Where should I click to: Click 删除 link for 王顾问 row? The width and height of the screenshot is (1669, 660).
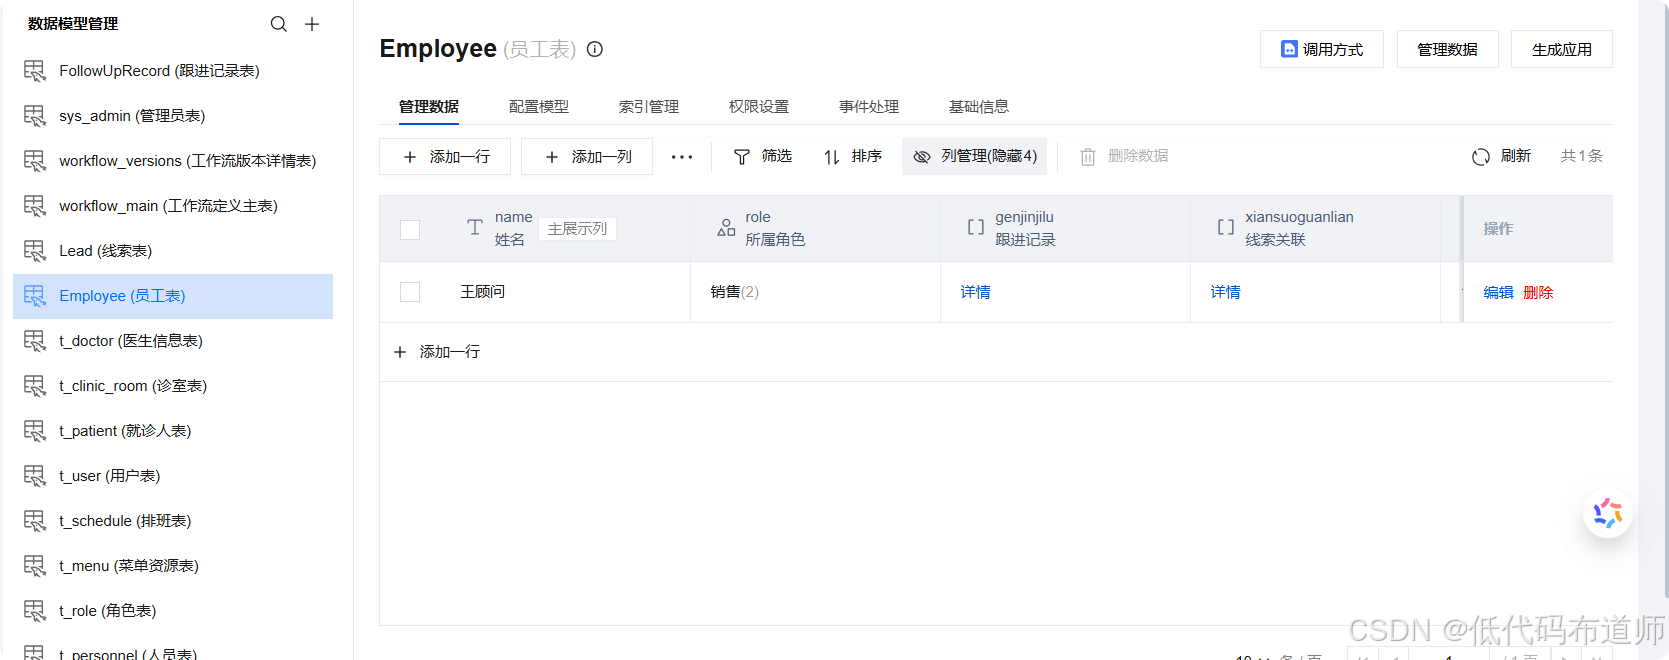point(1538,293)
